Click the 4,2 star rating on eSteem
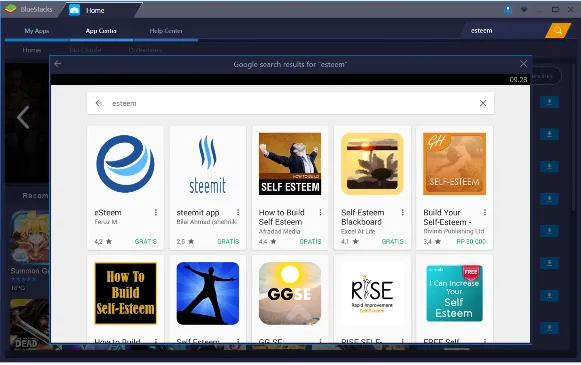Image resolution: width=581 pixels, height=365 pixels. [x=103, y=242]
